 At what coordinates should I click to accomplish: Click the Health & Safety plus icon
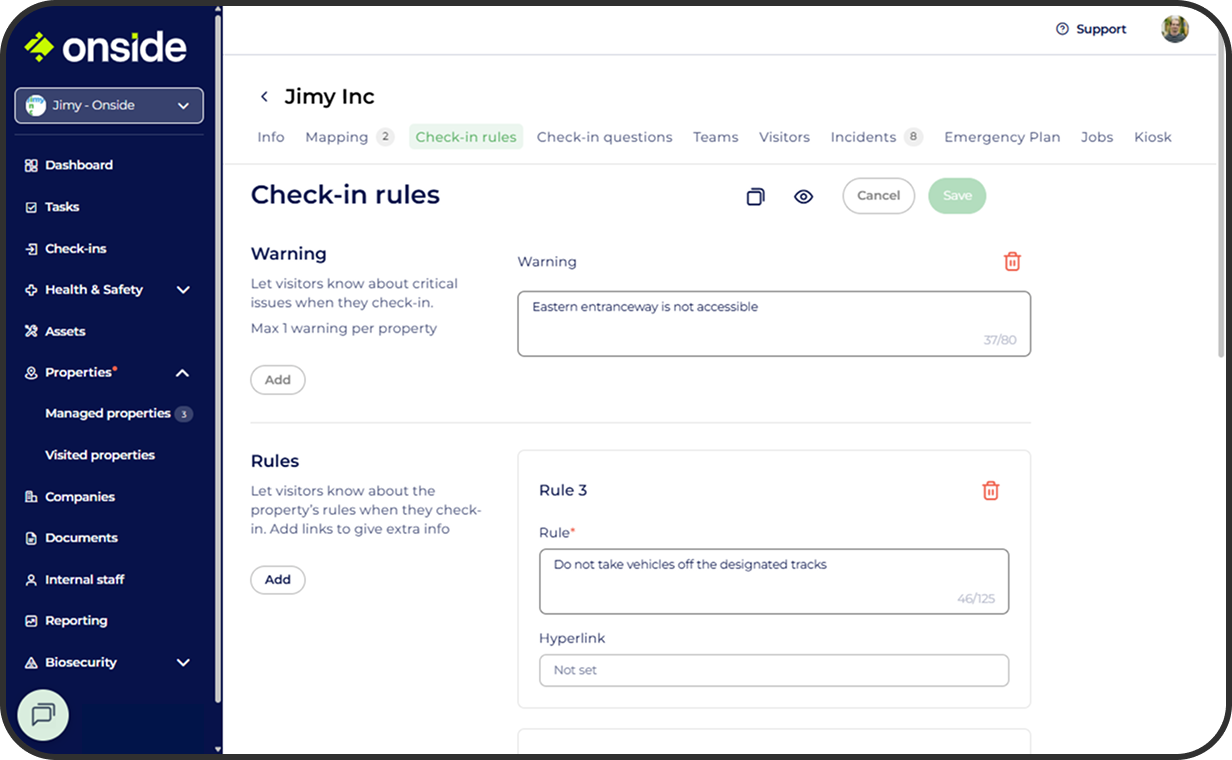[x=31, y=290]
